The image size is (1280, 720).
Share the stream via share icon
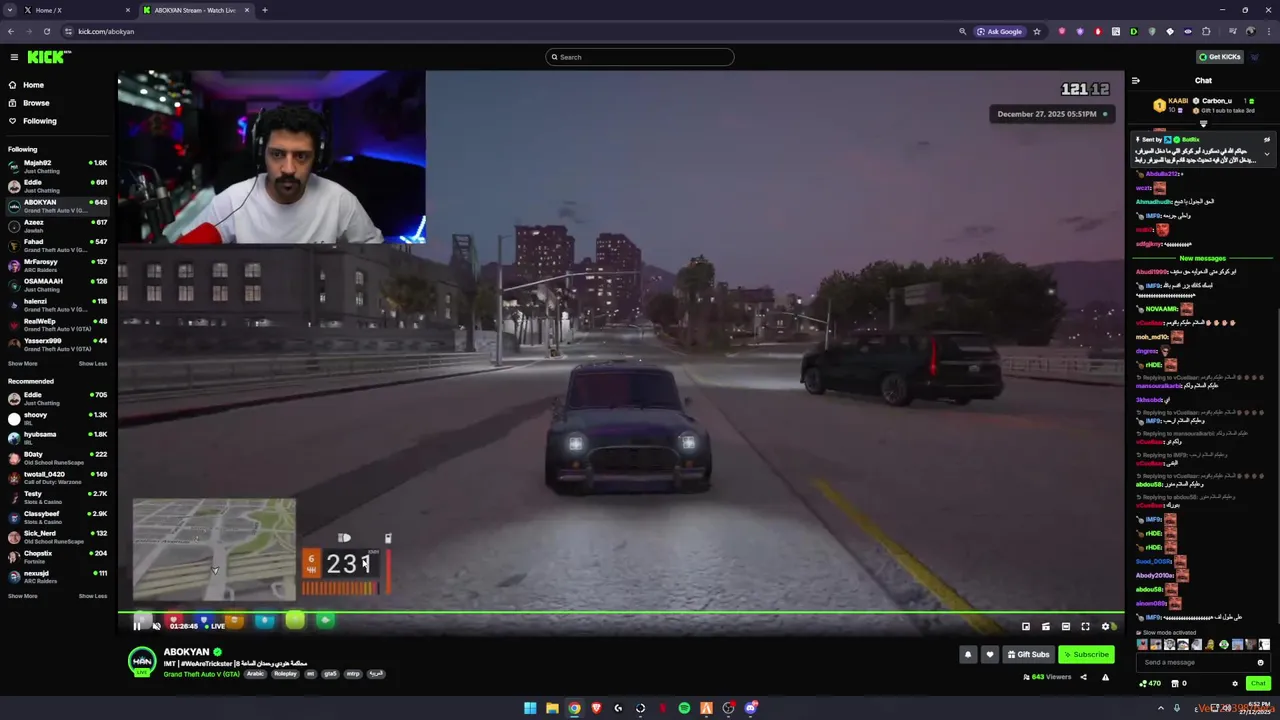[1083, 677]
